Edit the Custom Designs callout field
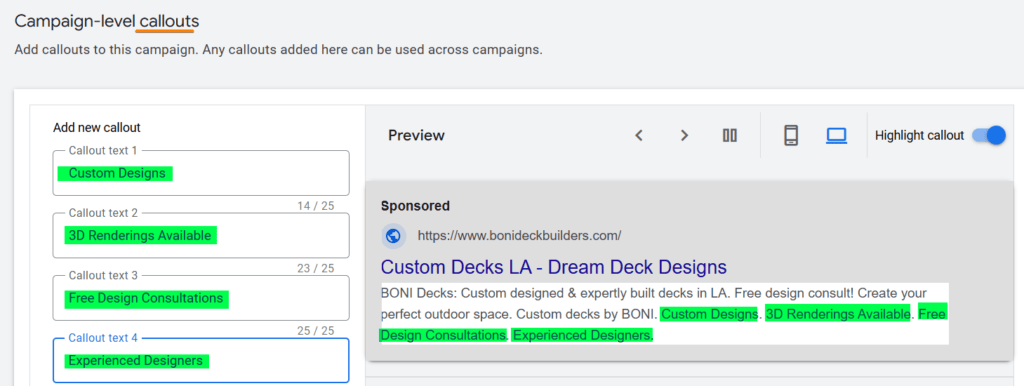Viewport: 1024px width, 386px height. click(200, 173)
